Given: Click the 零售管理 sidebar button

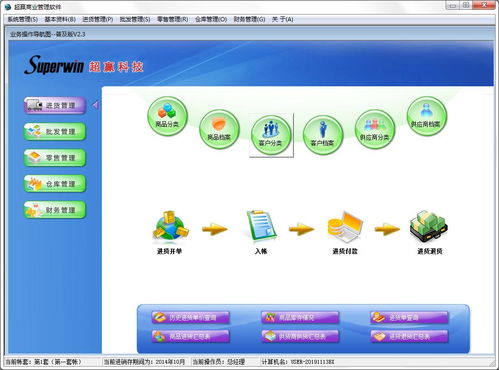Looking at the screenshot, I should coord(55,158).
